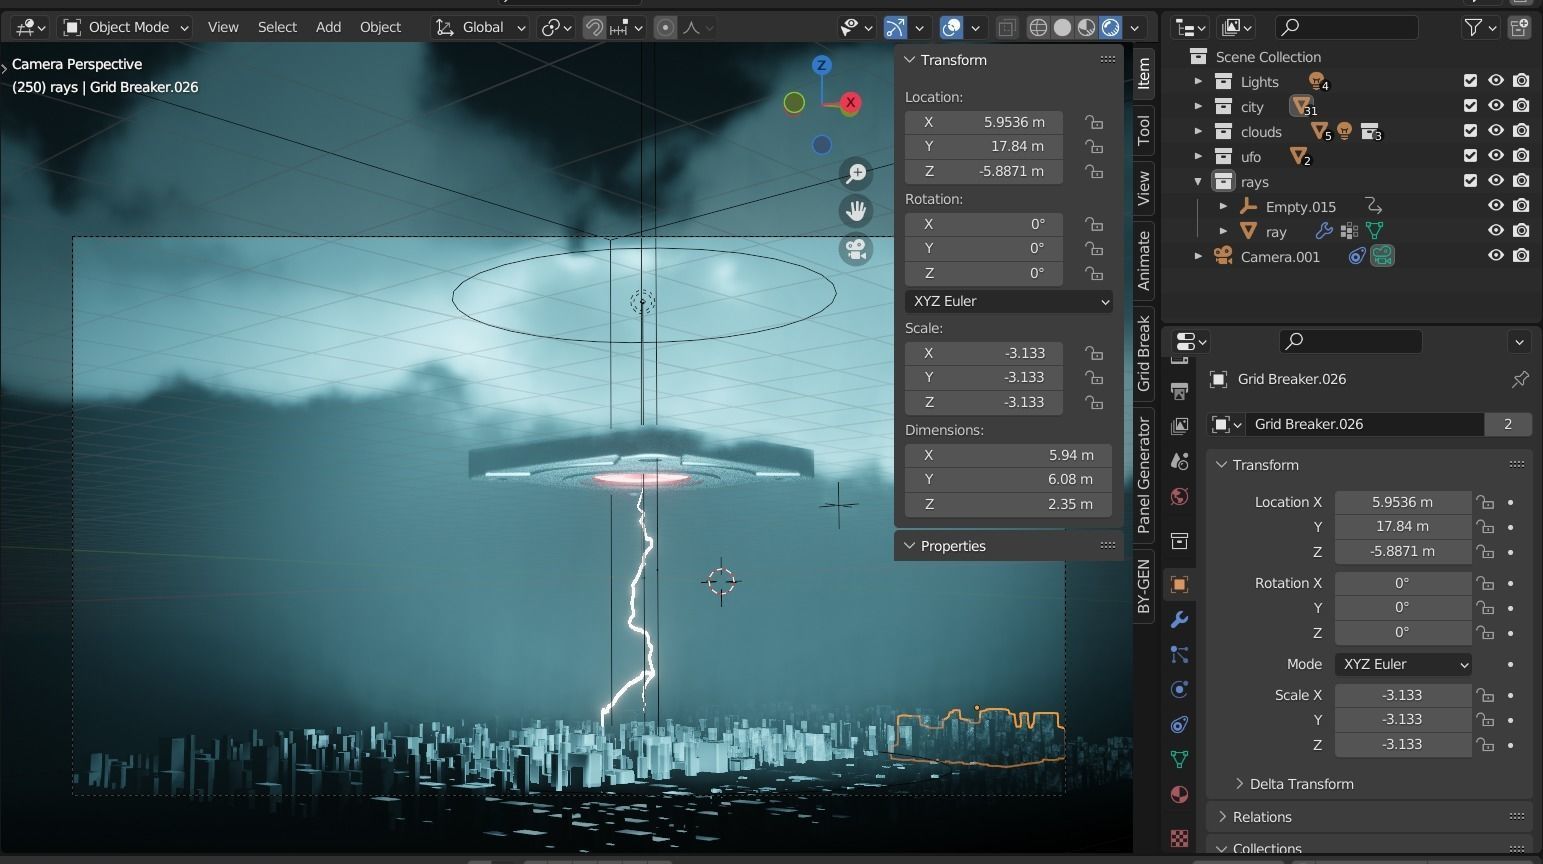Click camera data icon next to Camera.001
Viewport: 1543px width, 864px height.
click(1383, 256)
